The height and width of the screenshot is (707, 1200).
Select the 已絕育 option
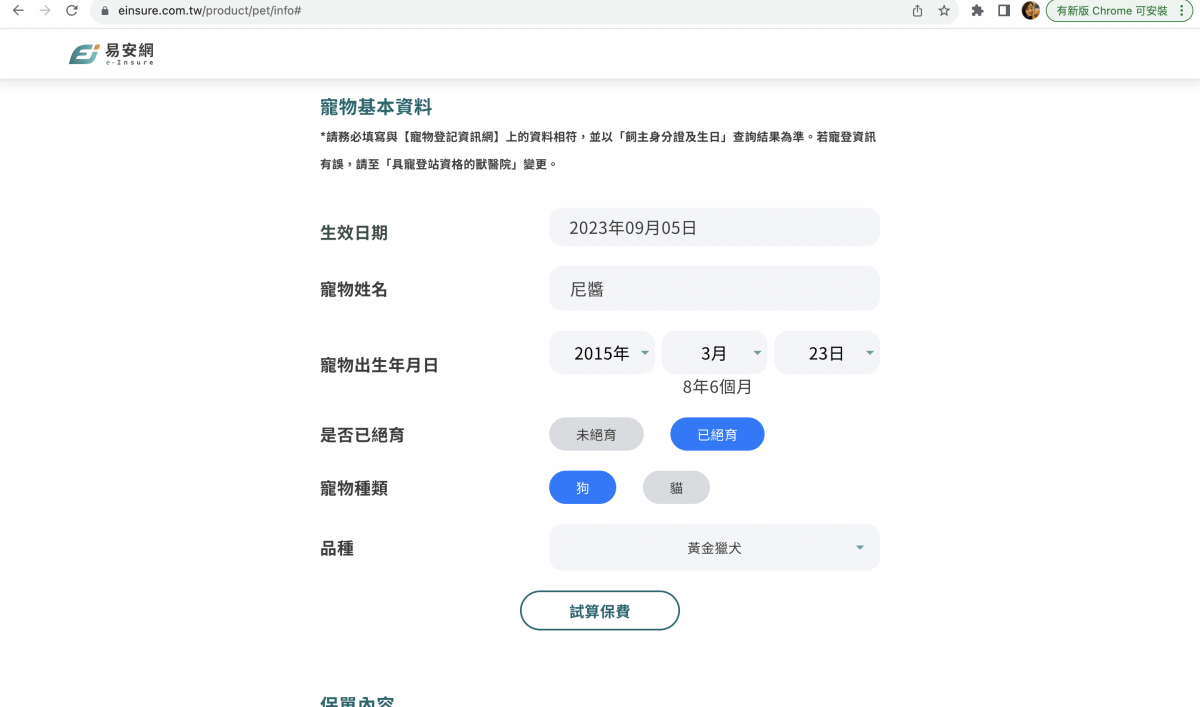click(x=717, y=434)
